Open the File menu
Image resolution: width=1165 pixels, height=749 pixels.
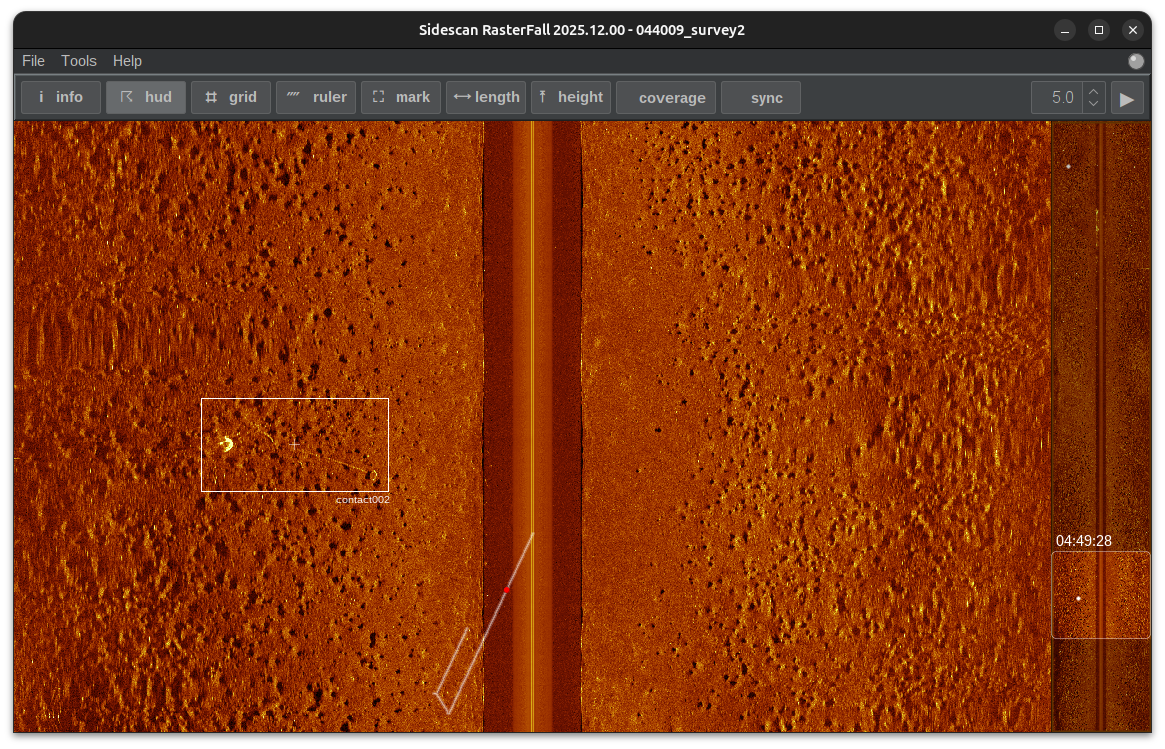(33, 61)
